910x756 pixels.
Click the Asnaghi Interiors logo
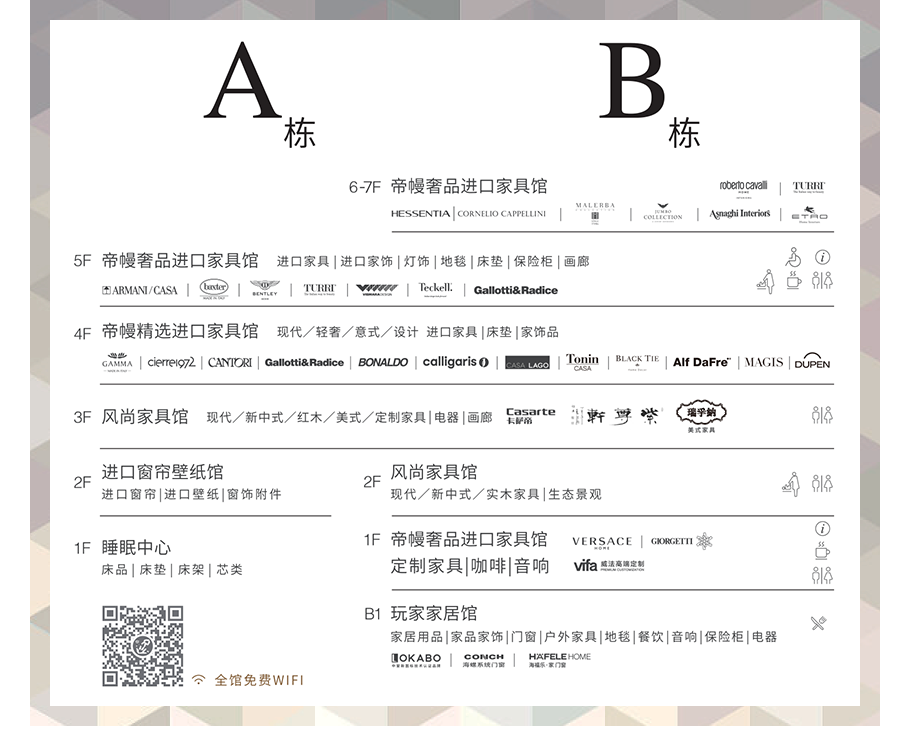coord(739,214)
